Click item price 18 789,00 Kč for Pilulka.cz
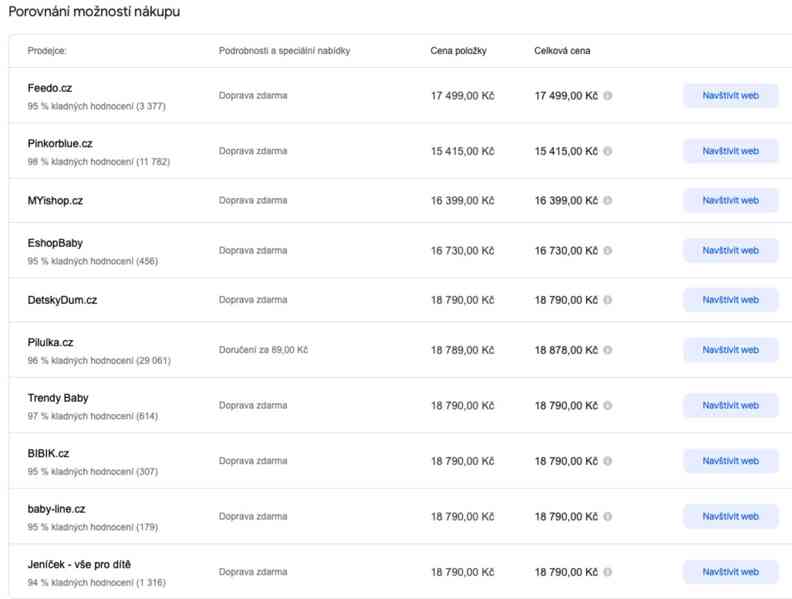The width and height of the screenshot is (792, 599). pos(463,350)
